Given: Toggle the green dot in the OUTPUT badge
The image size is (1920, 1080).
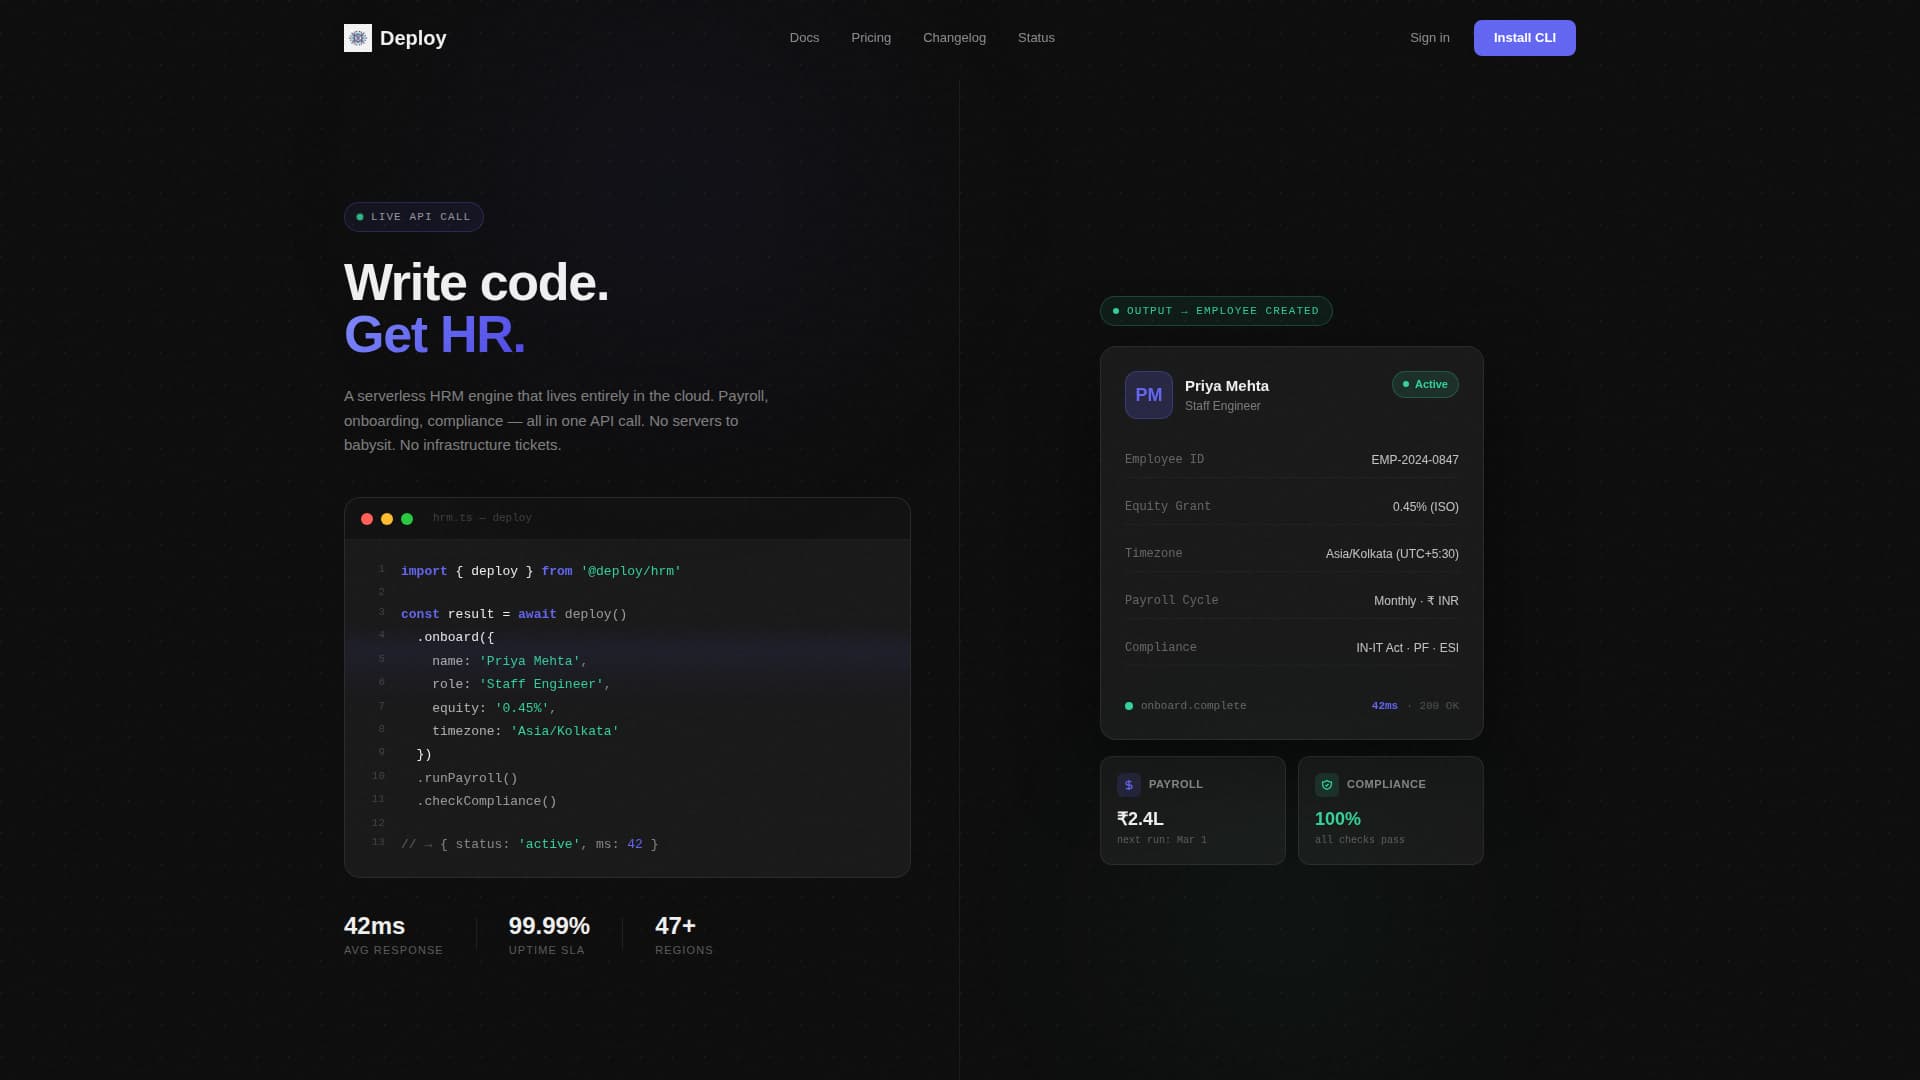Looking at the screenshot, I should (1117, 311).
